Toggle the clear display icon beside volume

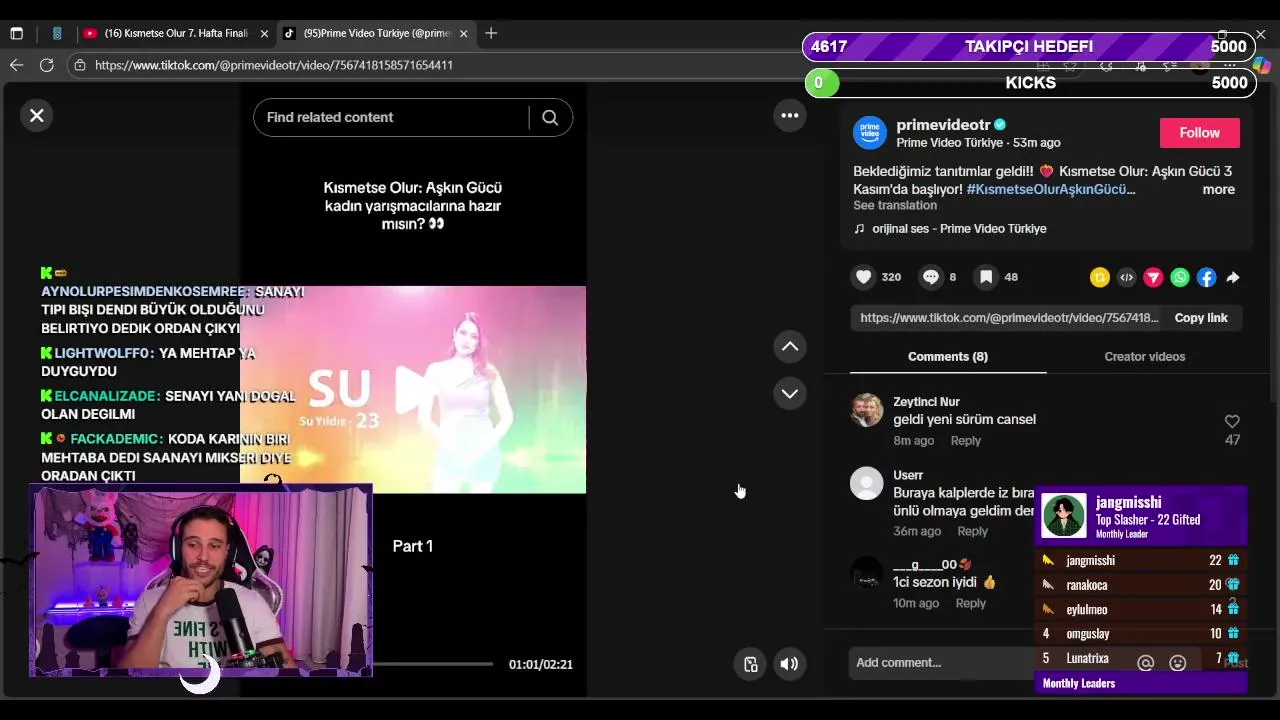point(751,664)
